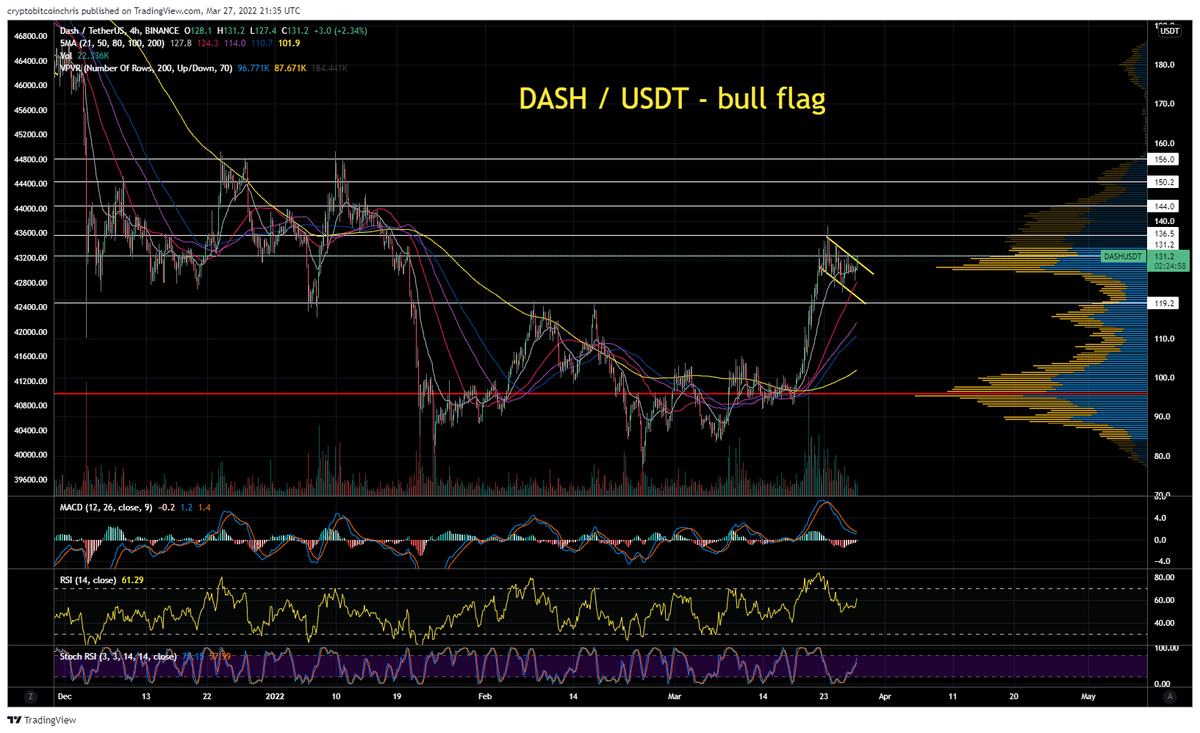Click the 80.00 RSI axis label
The width and height of the screenshot is (1200, 733).
click(1162, 577)
